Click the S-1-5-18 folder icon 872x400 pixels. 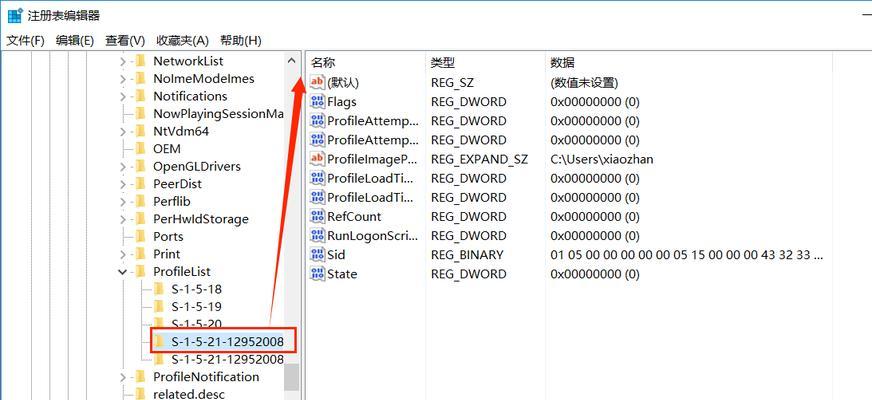point(159,289)
